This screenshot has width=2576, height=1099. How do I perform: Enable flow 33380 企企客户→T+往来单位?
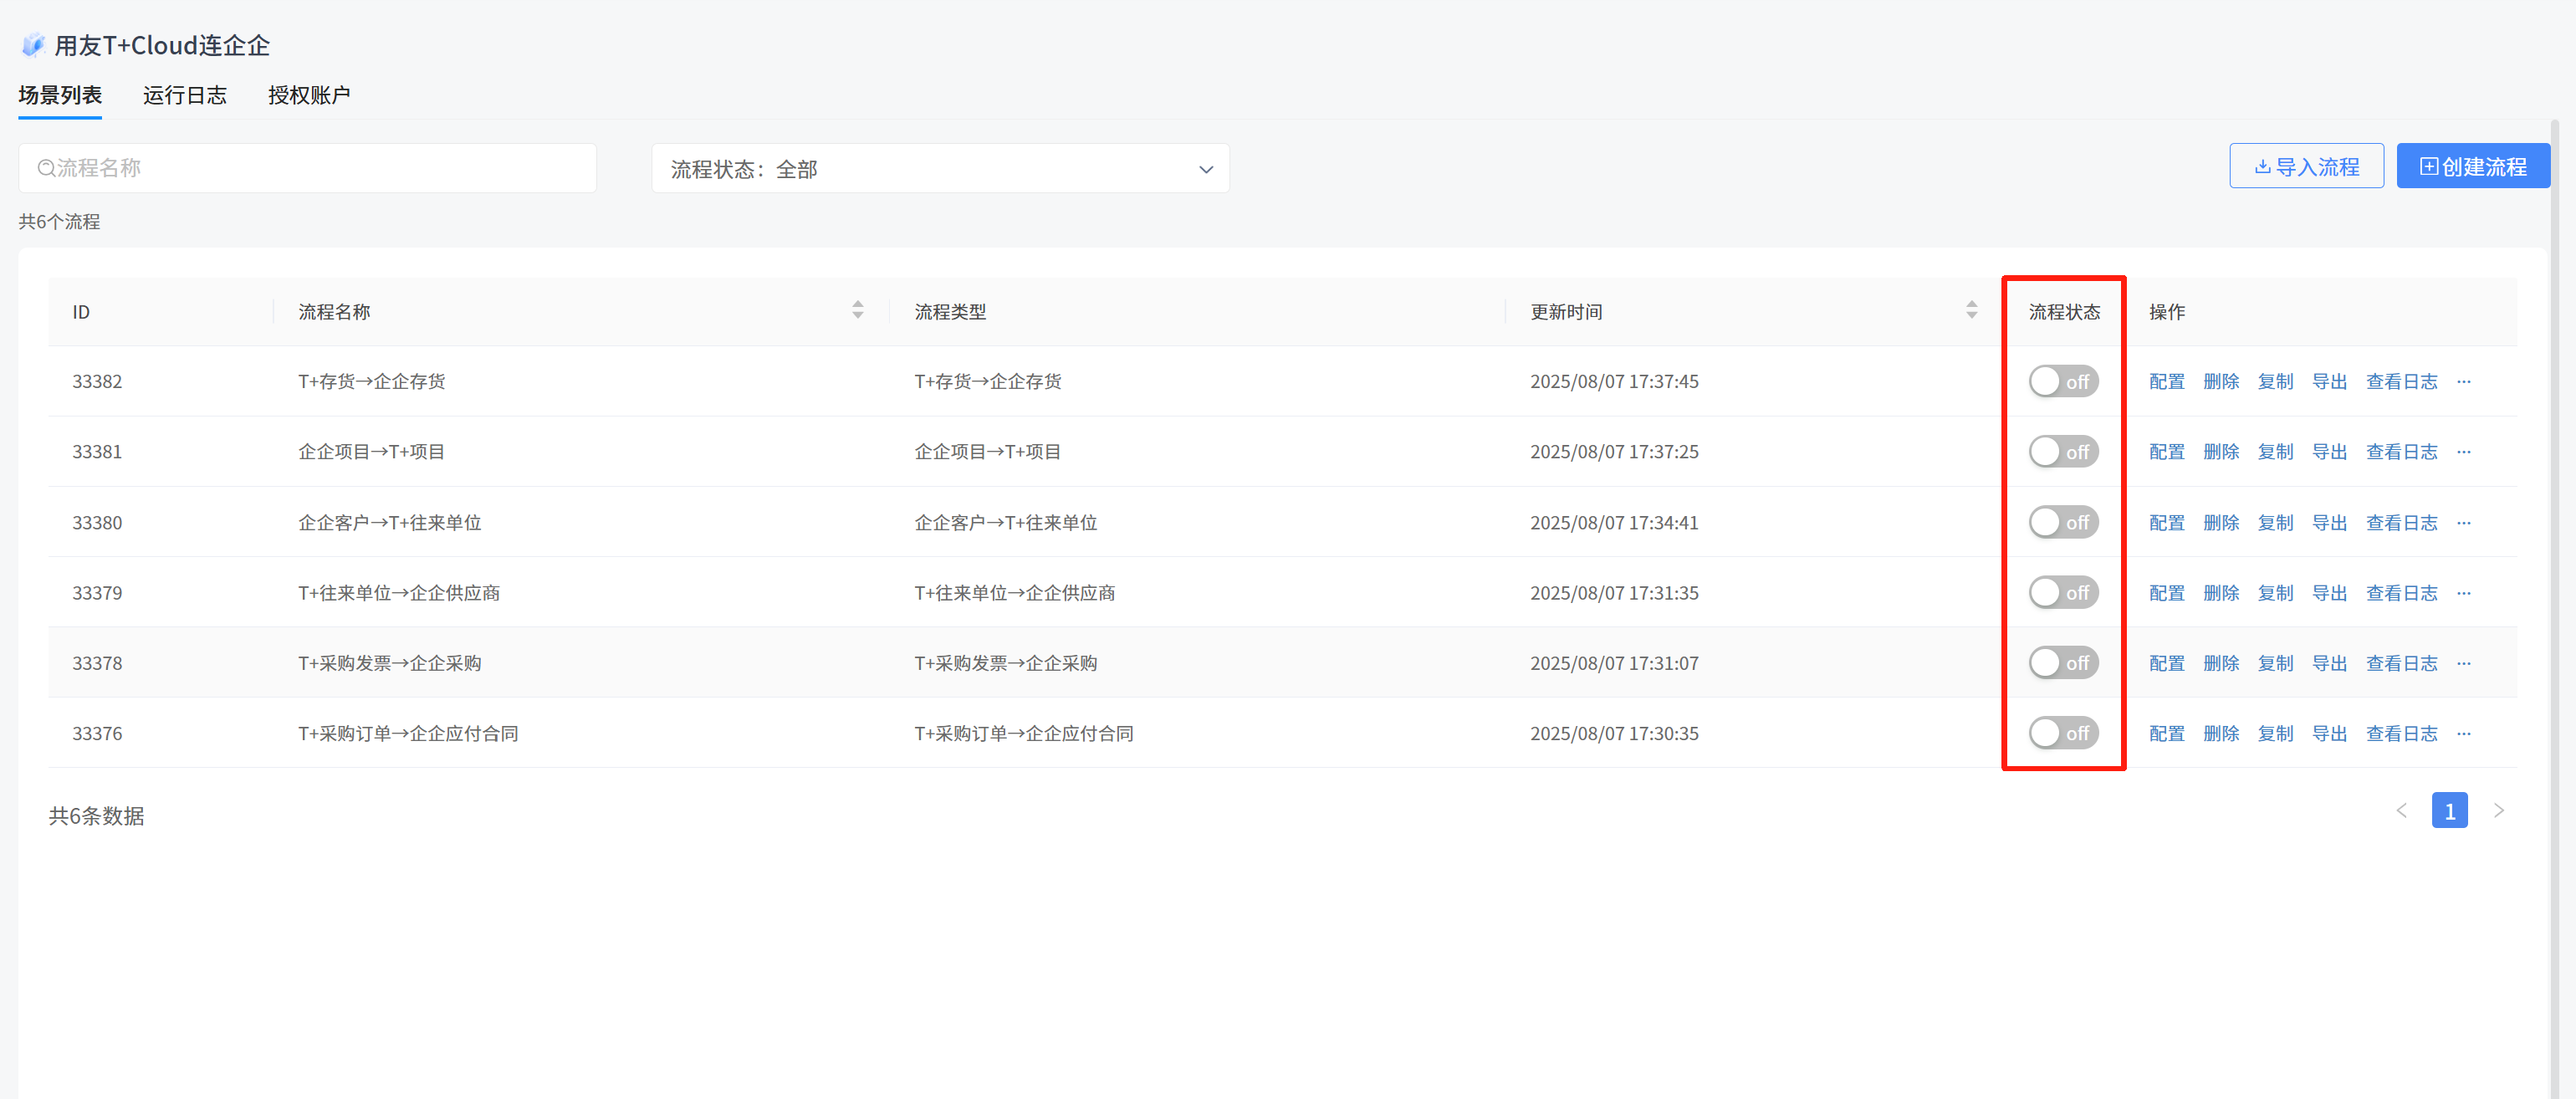tap(2063, 523)
